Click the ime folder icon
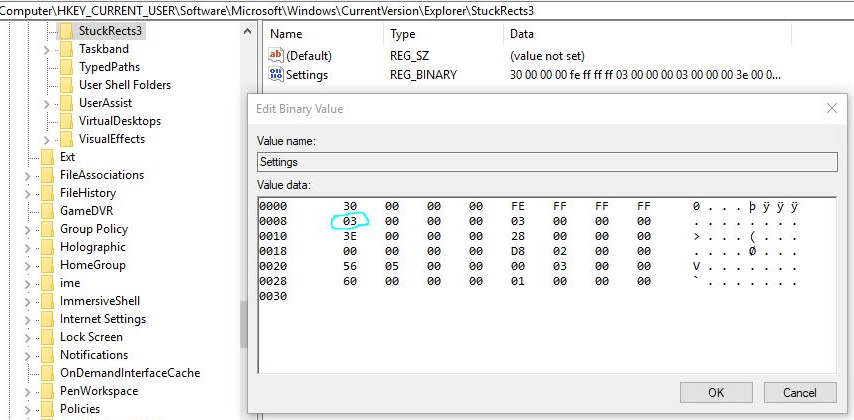The height and width of the screenshot is (420, 854). coord(48,283)
